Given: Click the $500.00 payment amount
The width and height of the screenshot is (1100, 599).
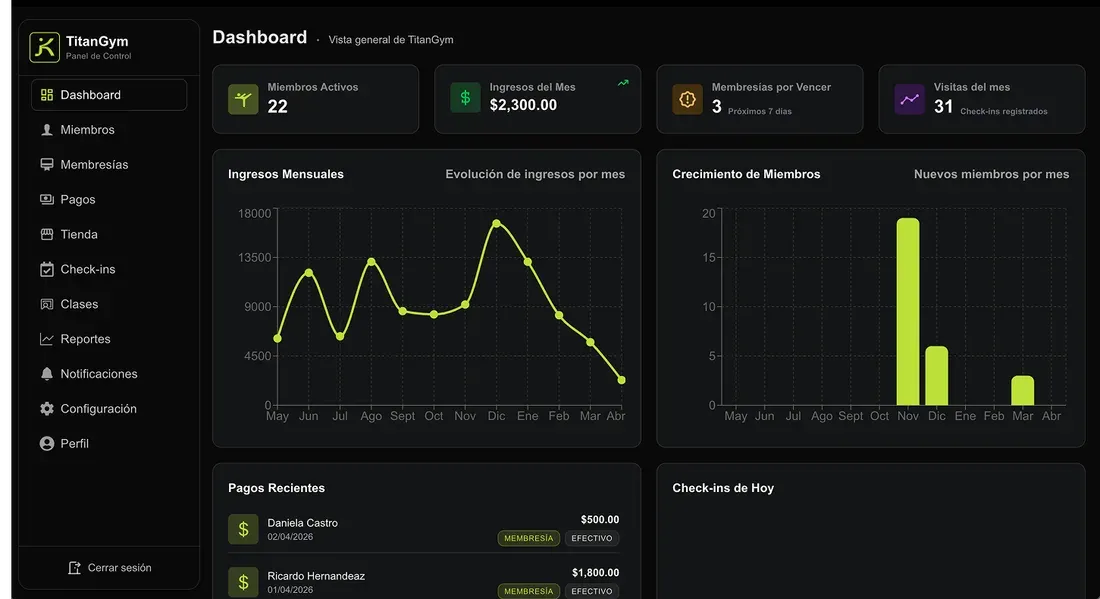Looking at the screenshot, I should pos(600,520).
